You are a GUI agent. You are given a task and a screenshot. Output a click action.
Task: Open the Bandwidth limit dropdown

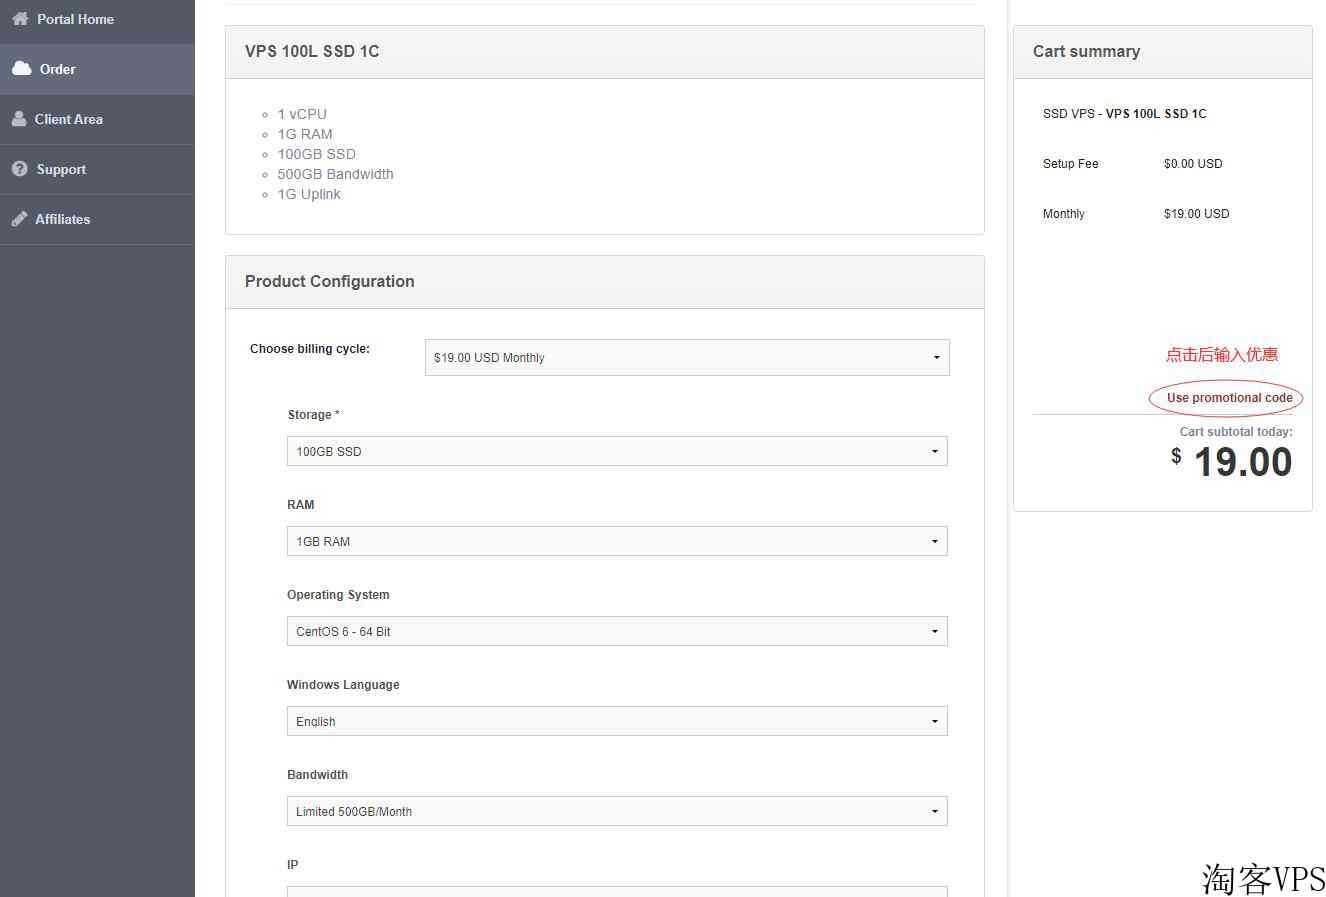[617, 812]
